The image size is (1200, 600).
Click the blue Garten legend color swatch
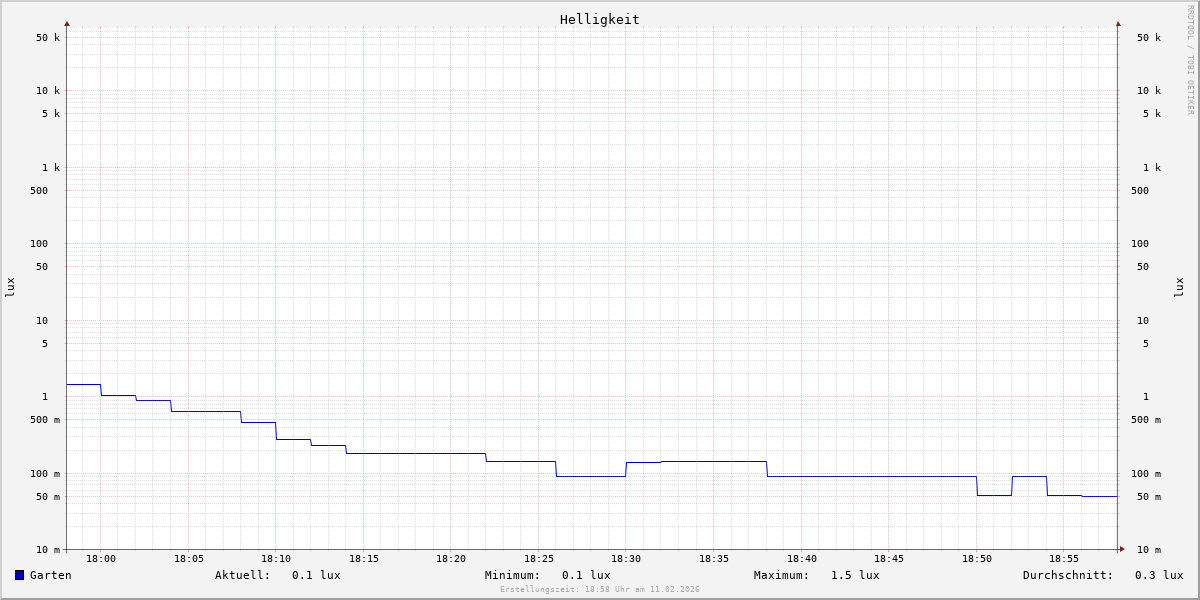(19, 575)
